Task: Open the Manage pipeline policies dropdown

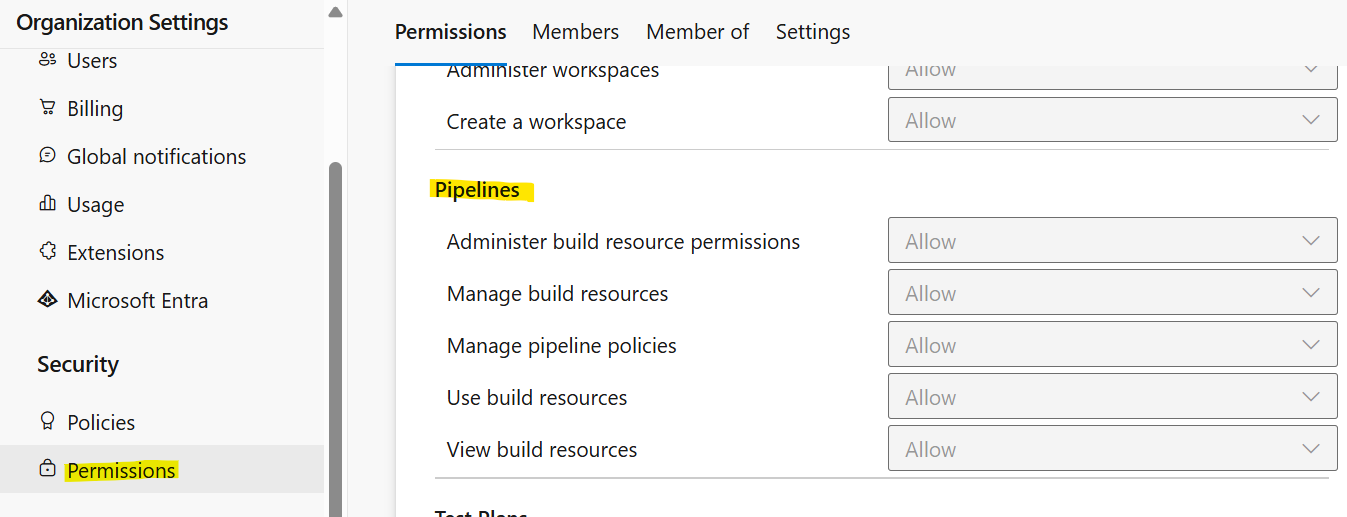Action: tap(1112, 345)
